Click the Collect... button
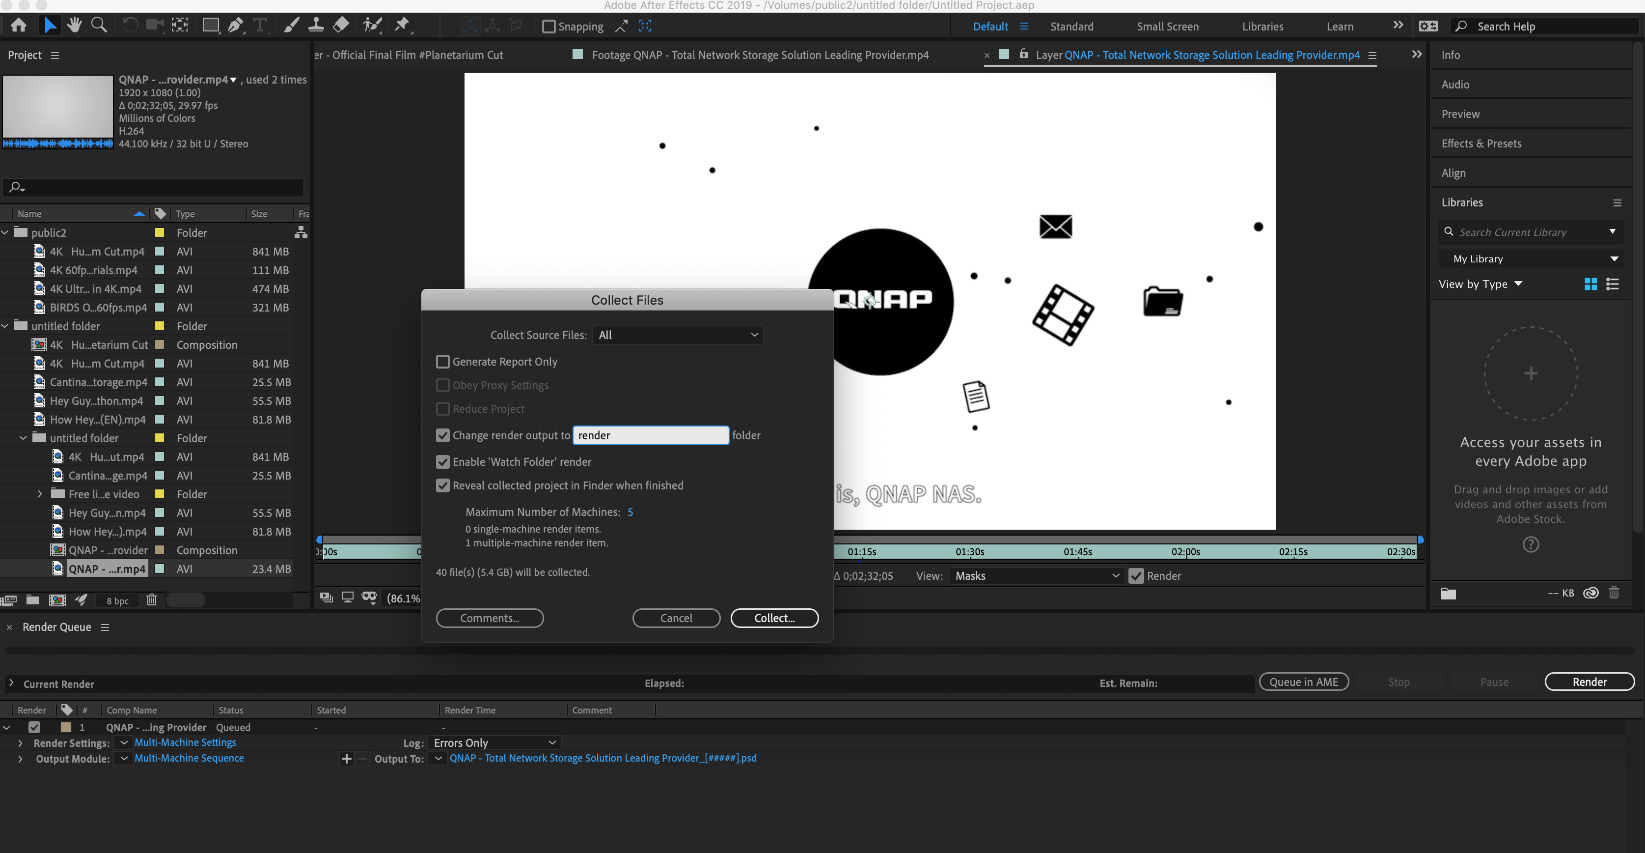This screenshot has height=853, width=1645. [774, 618]
